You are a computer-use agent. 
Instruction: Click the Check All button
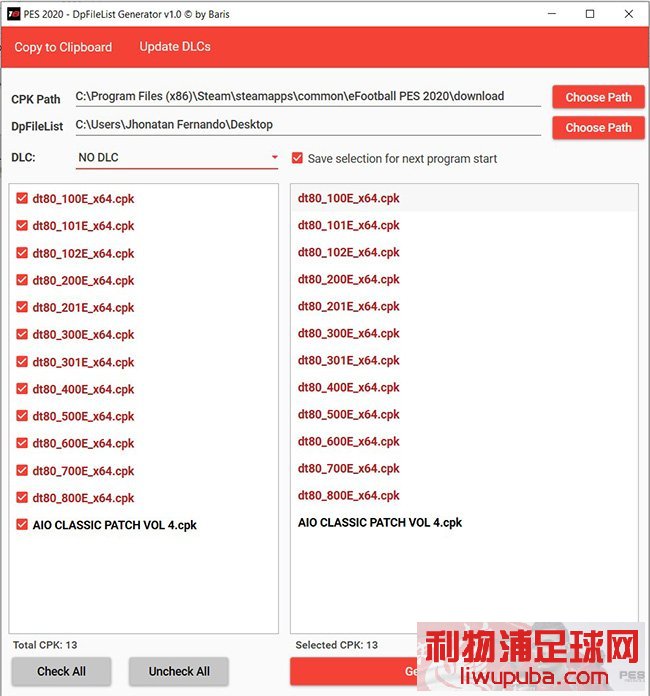pos(61,671)
